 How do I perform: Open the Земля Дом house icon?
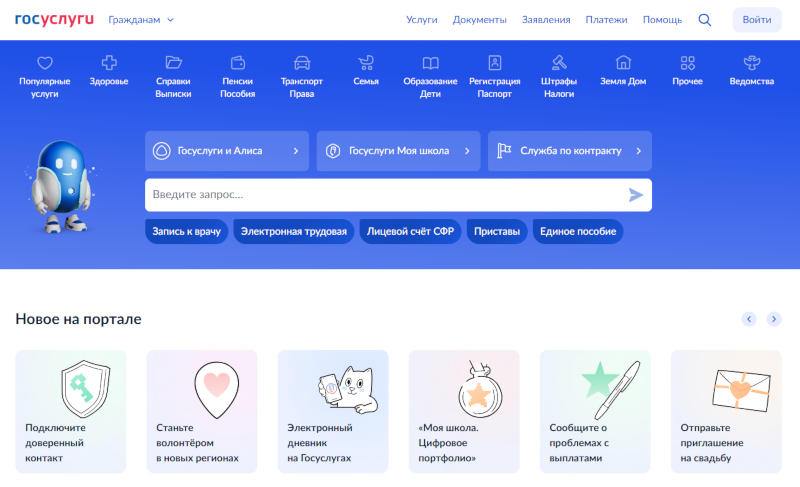pyautogui.click(x=623, y=63)
